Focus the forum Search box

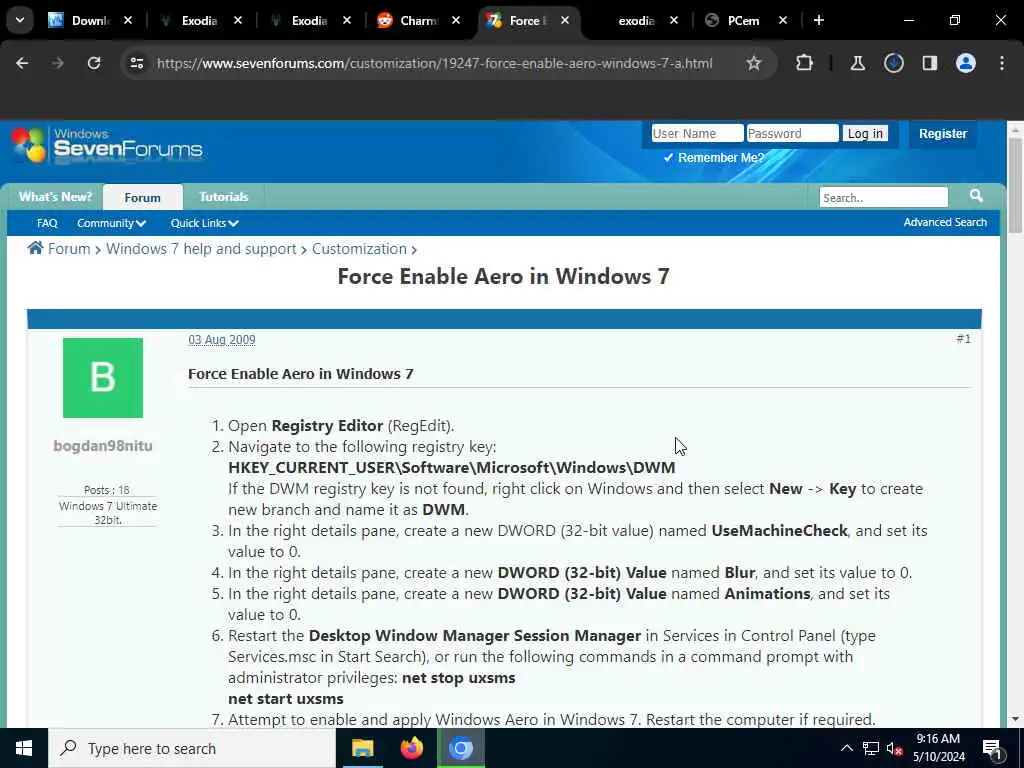click(x=883, y=197)
